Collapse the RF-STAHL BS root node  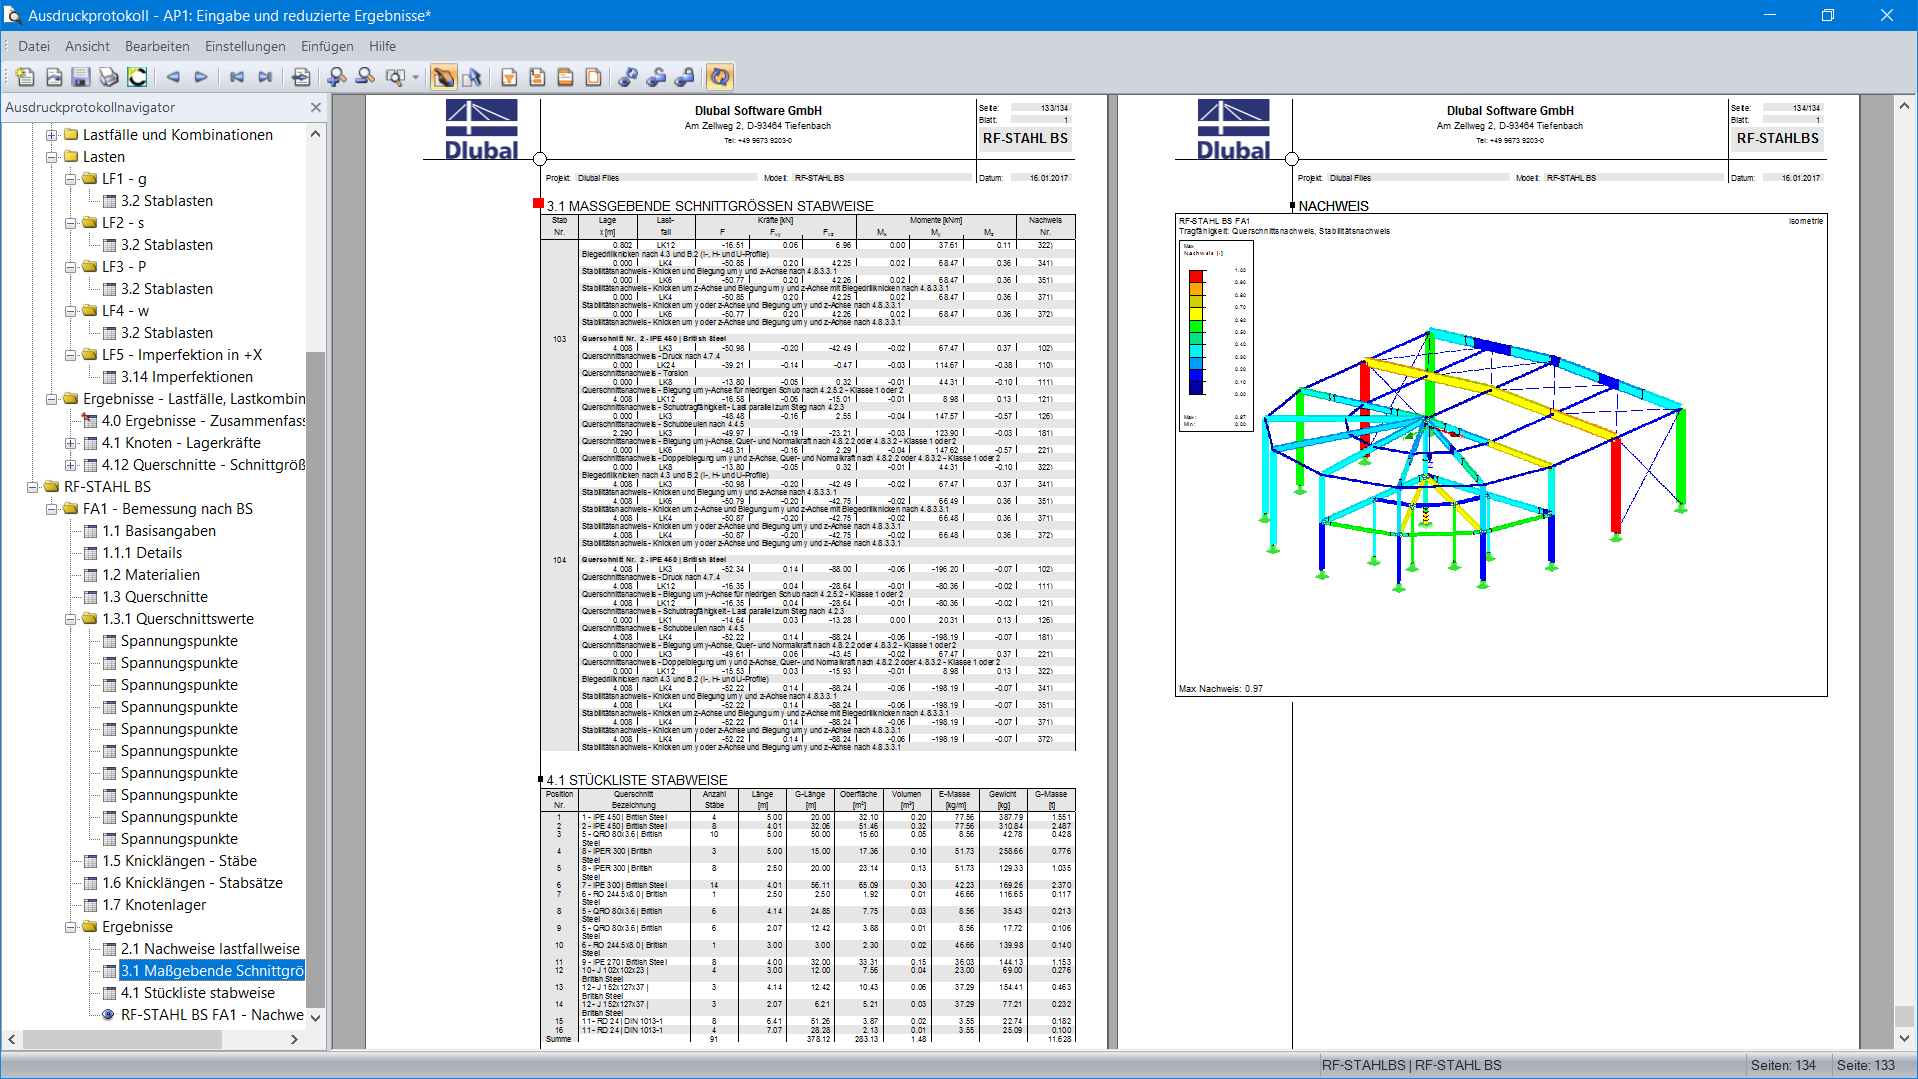(x=32, y=487)
